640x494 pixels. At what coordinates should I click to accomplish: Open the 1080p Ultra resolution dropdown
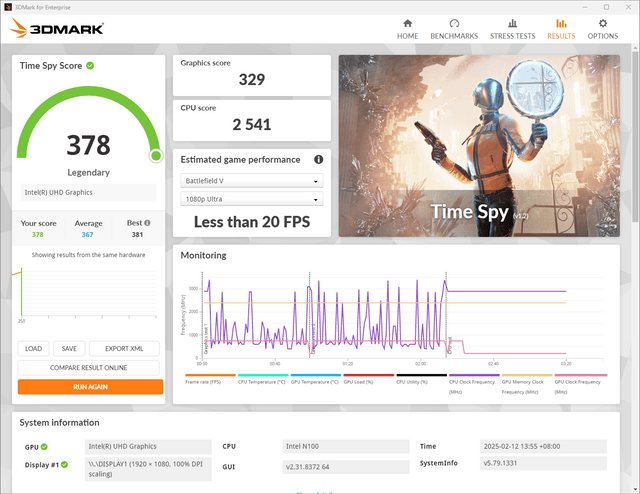[x=251, y=199]
